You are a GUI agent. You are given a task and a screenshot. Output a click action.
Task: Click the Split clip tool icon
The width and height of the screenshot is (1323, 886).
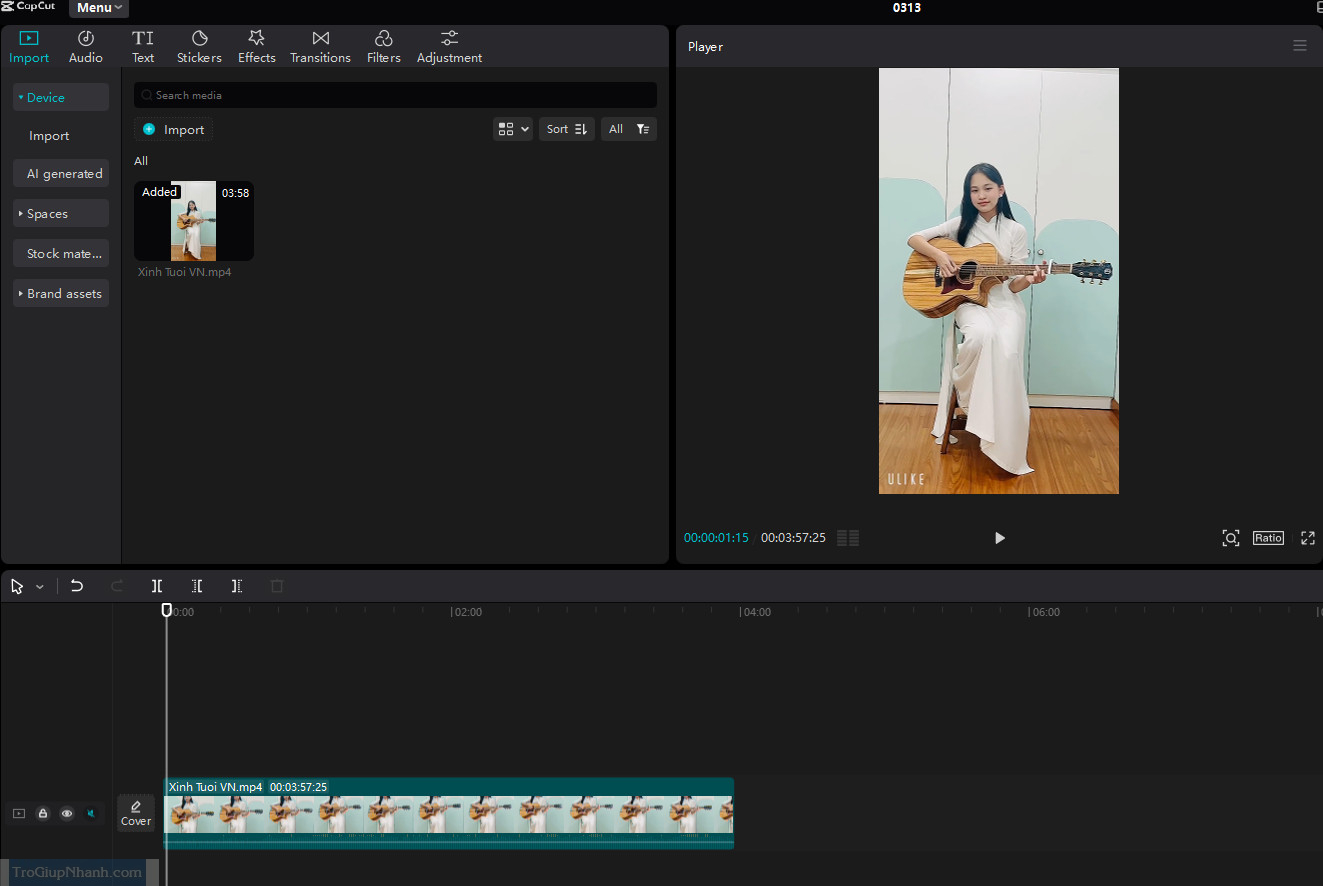[157, 586]
